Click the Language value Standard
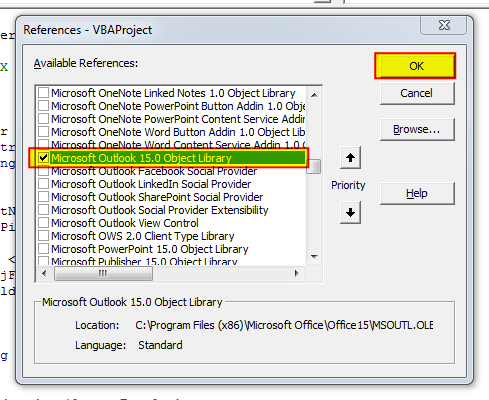This screenshot has height=400, width=489. (160, 345)
